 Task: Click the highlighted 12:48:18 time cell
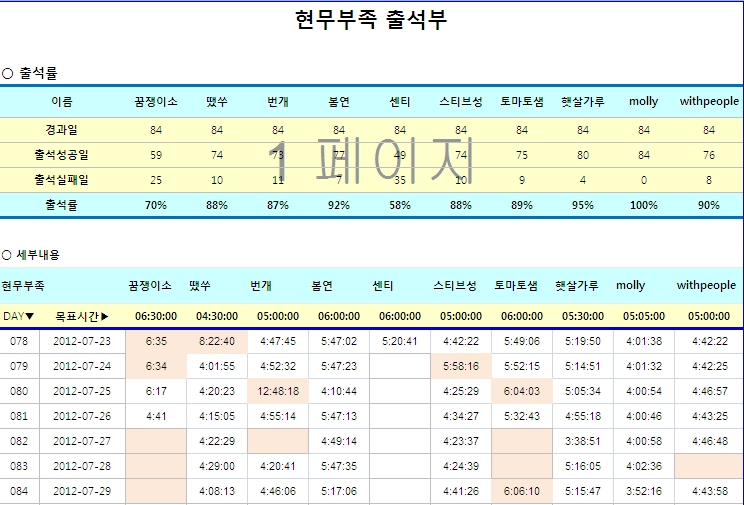coord(278,391)
